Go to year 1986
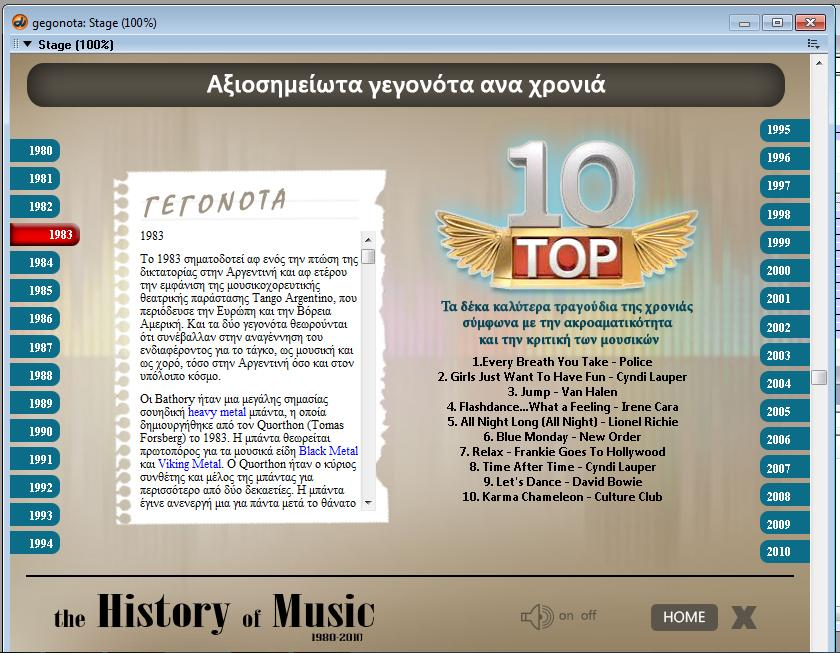Image resolution: width=840 pixels, height=653 pixels. [x=35, y=319]
